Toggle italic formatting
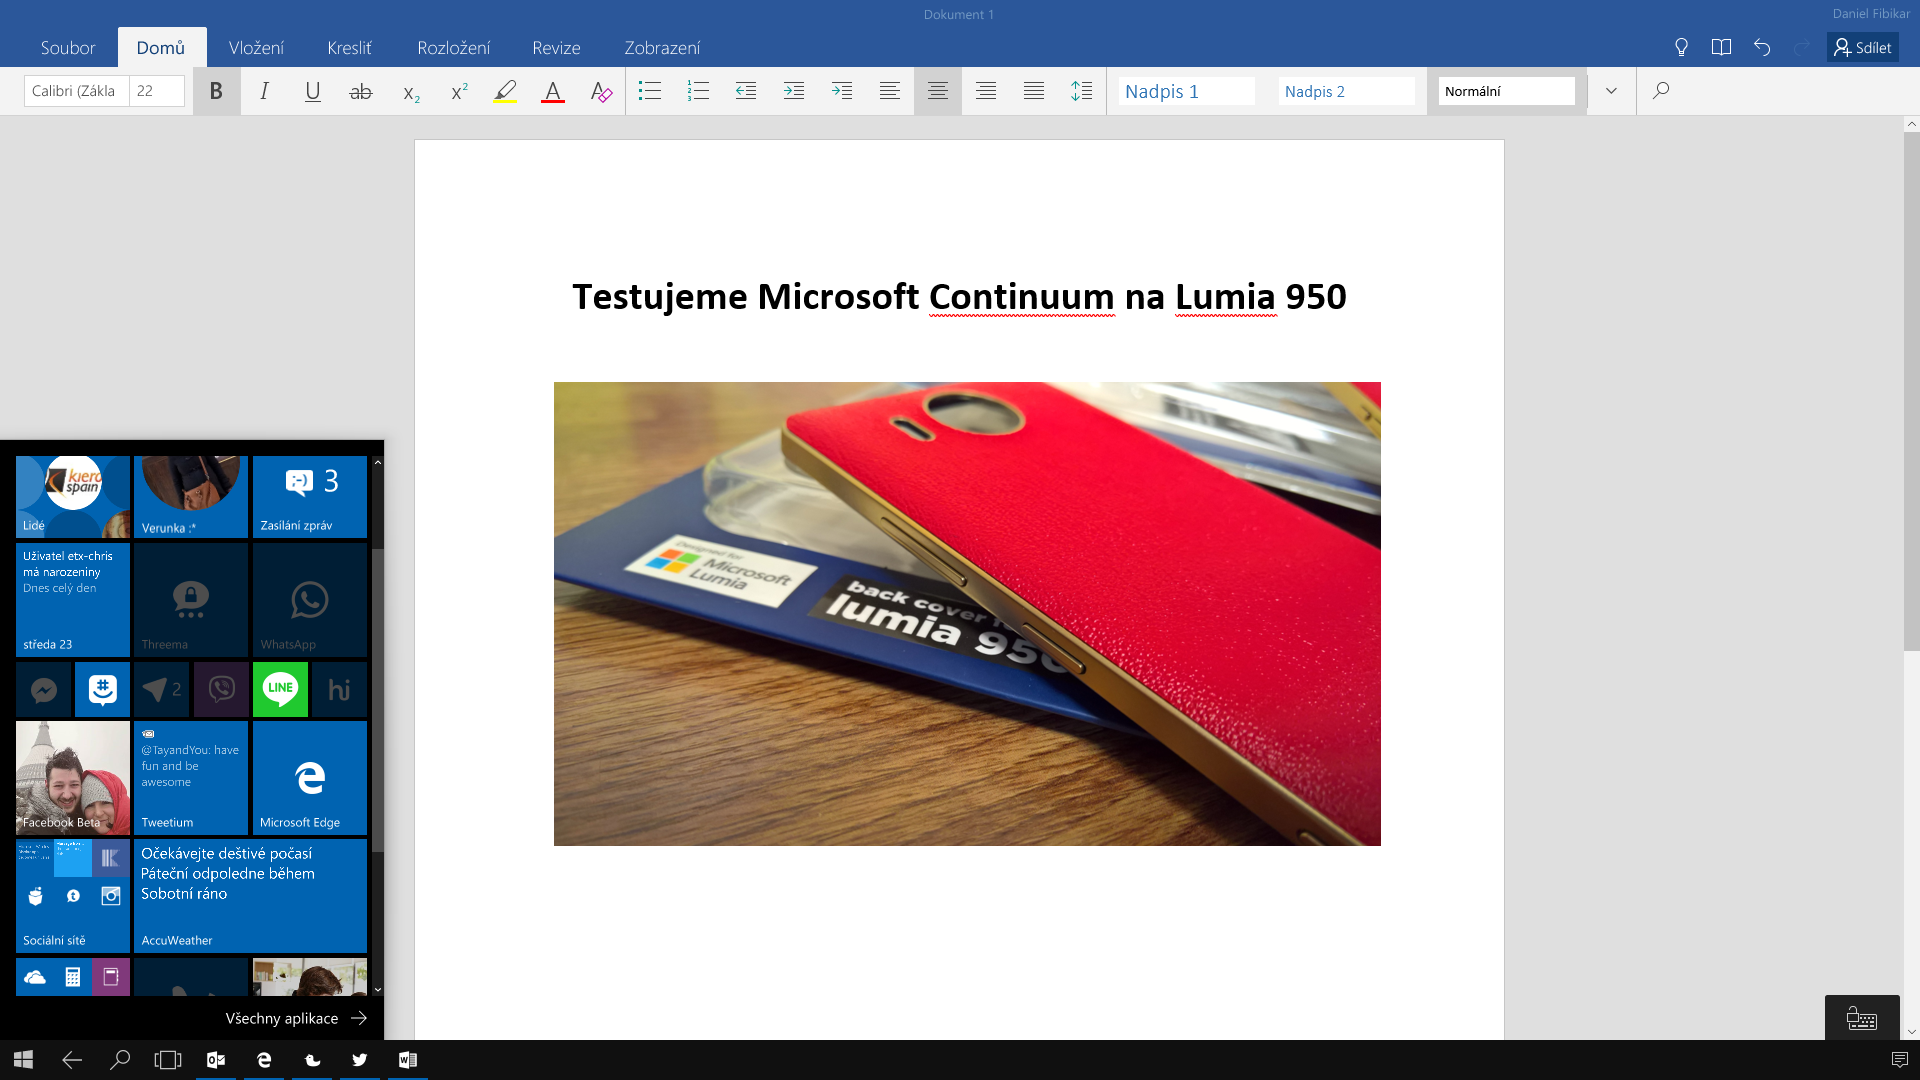Image resolution: width=1920 pixels, height=1080 pixels. tap(264, 91)
